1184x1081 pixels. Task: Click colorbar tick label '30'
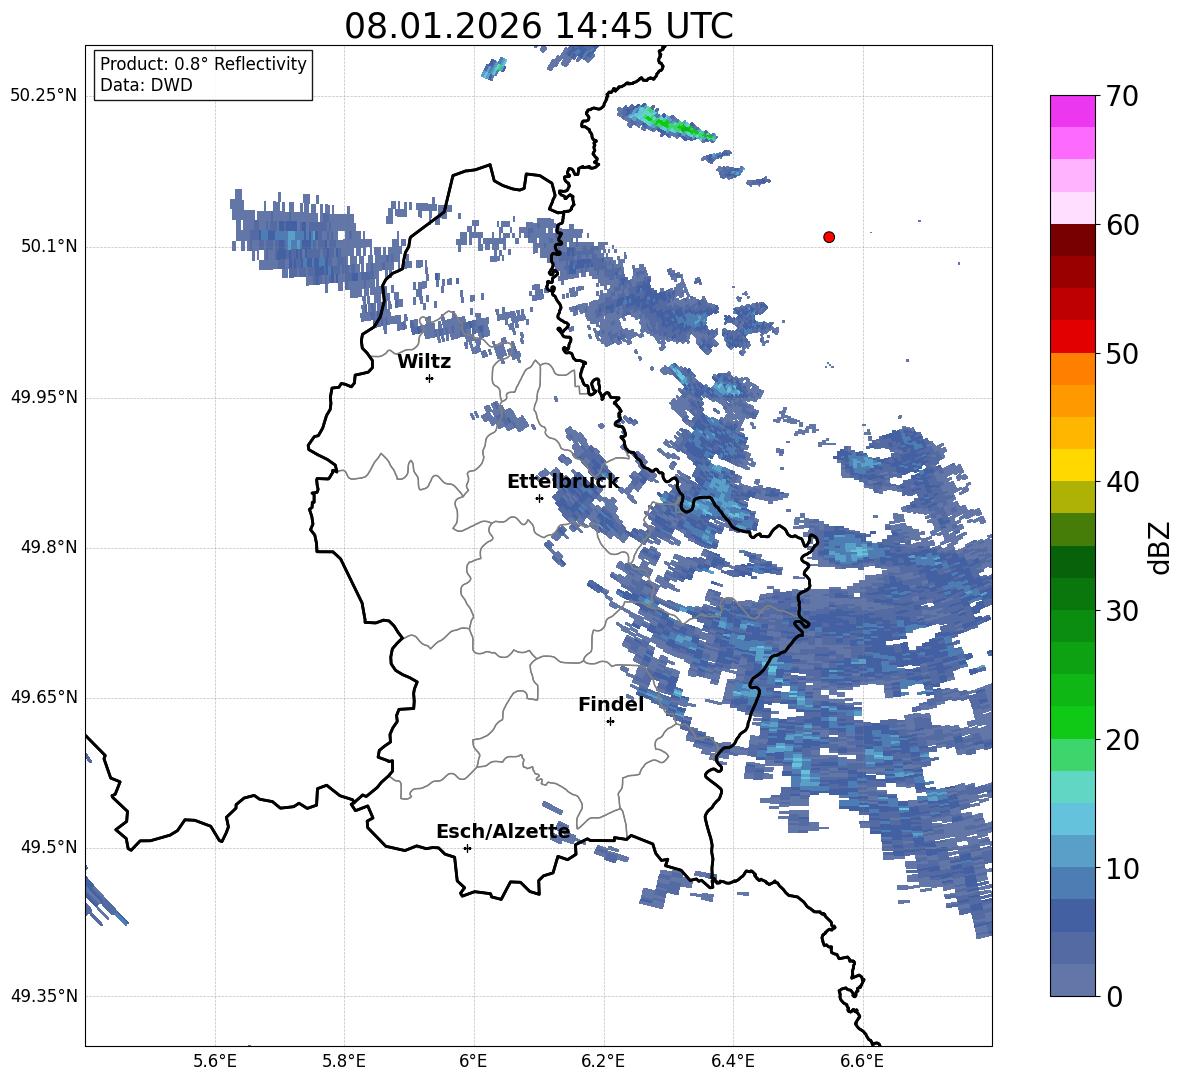coord(1122,611)
